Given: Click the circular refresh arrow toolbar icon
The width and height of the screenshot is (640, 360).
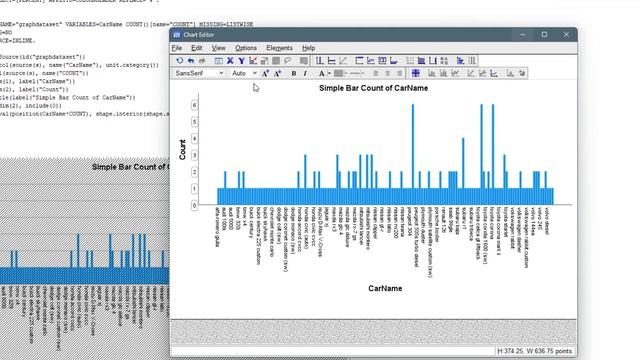Looking at the screenshot, I should click(180, 61).
